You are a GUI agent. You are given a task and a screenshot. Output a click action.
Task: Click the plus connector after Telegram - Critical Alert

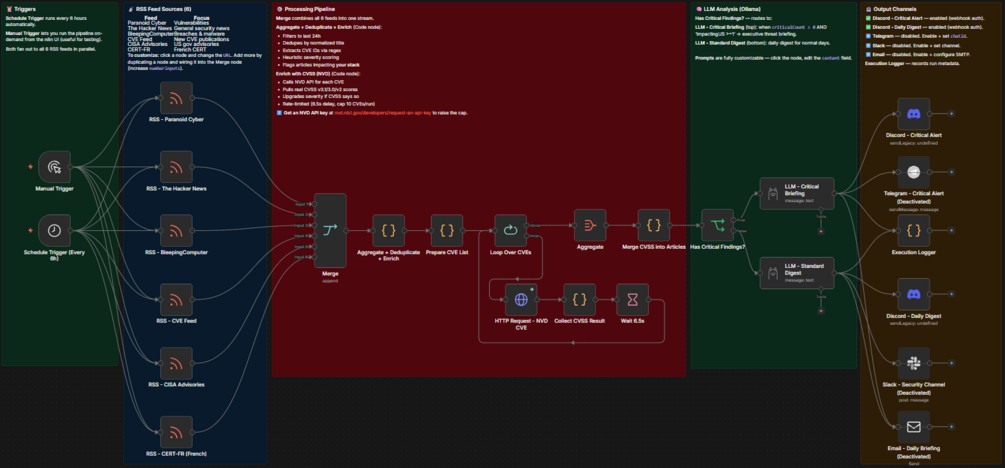coord(951,172)
